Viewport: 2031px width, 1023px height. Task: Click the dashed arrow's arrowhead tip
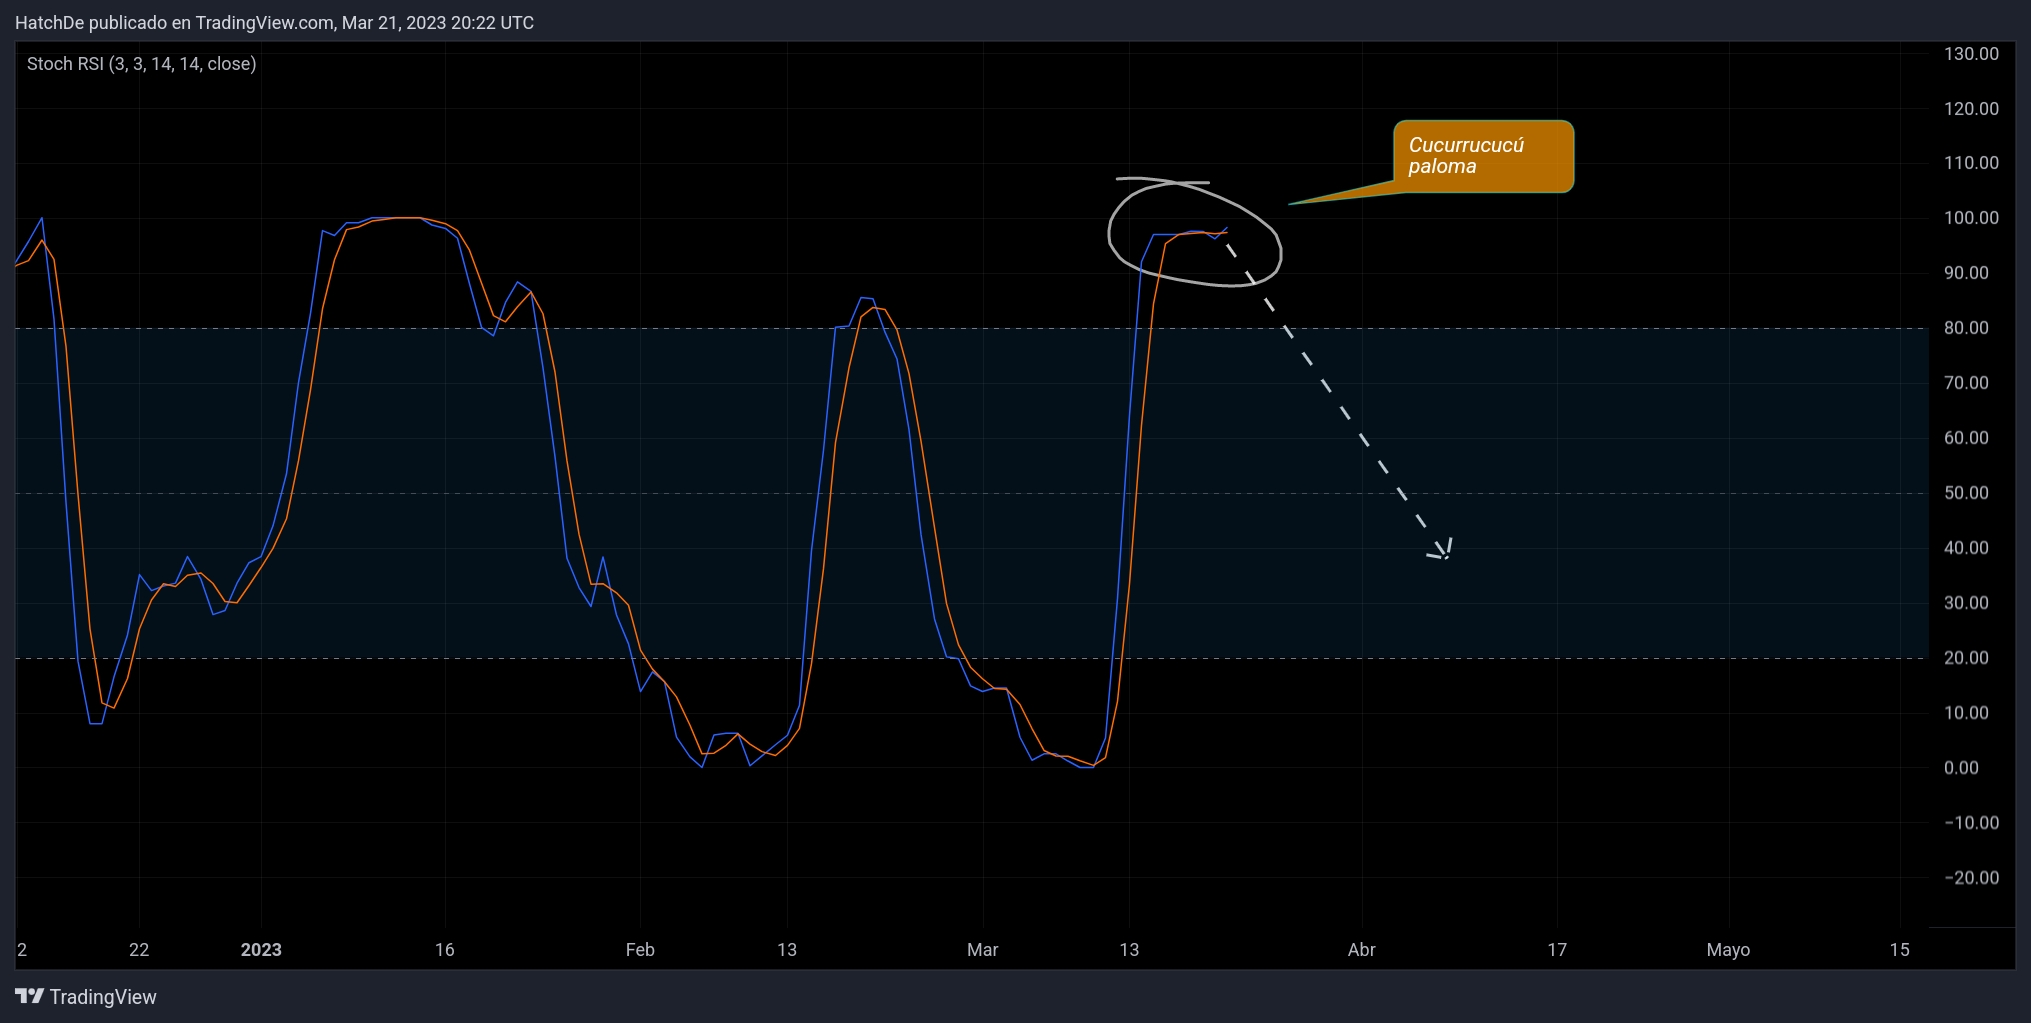tap(1445, 554)
